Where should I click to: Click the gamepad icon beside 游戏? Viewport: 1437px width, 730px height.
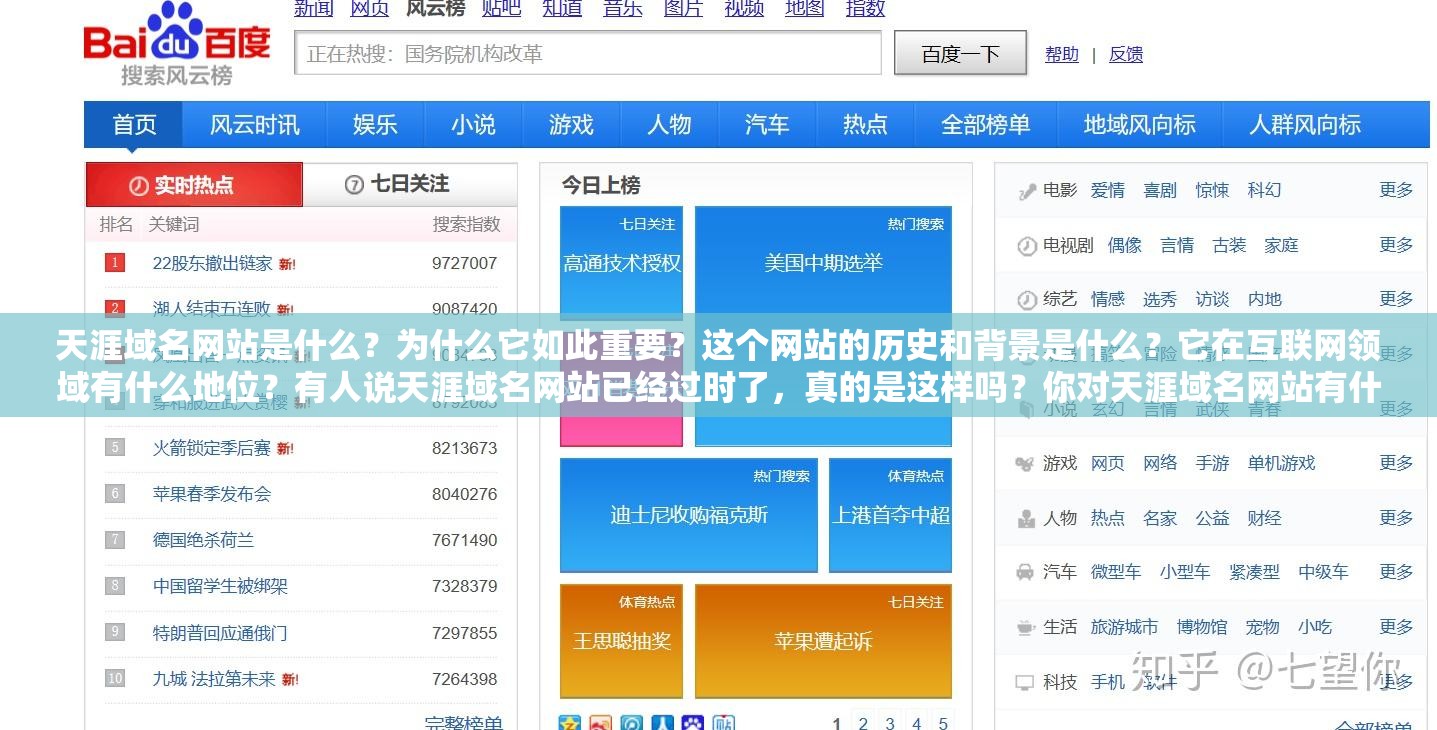point(1026,464)
